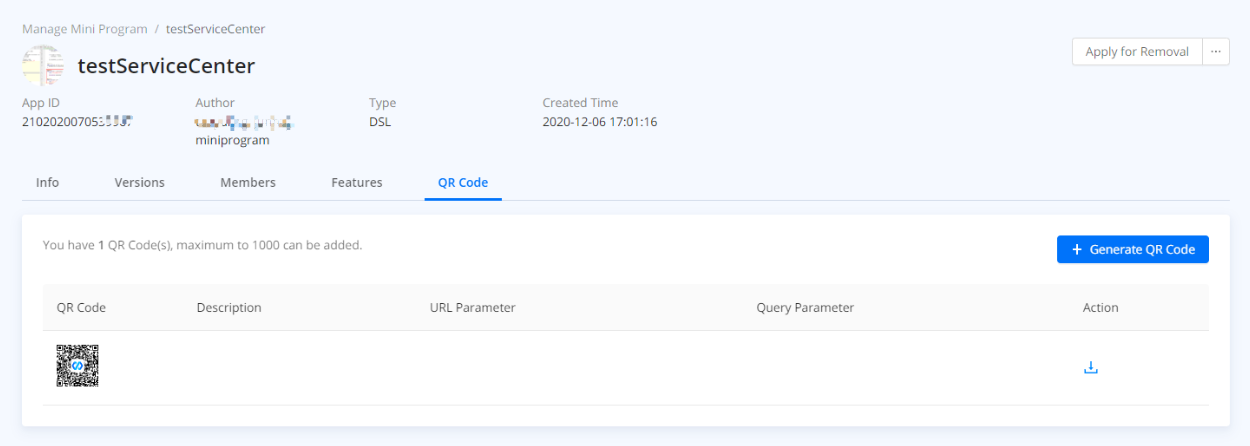Click the testServiceCenter breadcrumb item

(215, 29)
